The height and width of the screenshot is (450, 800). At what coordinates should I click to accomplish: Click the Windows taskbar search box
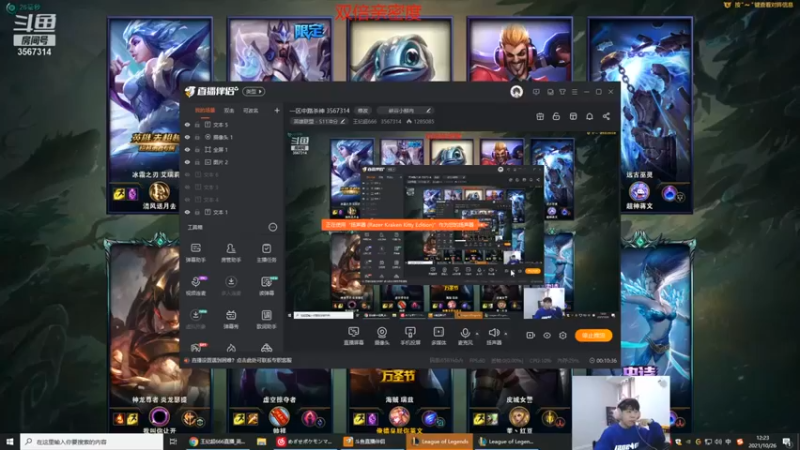[x=91, y=442]
